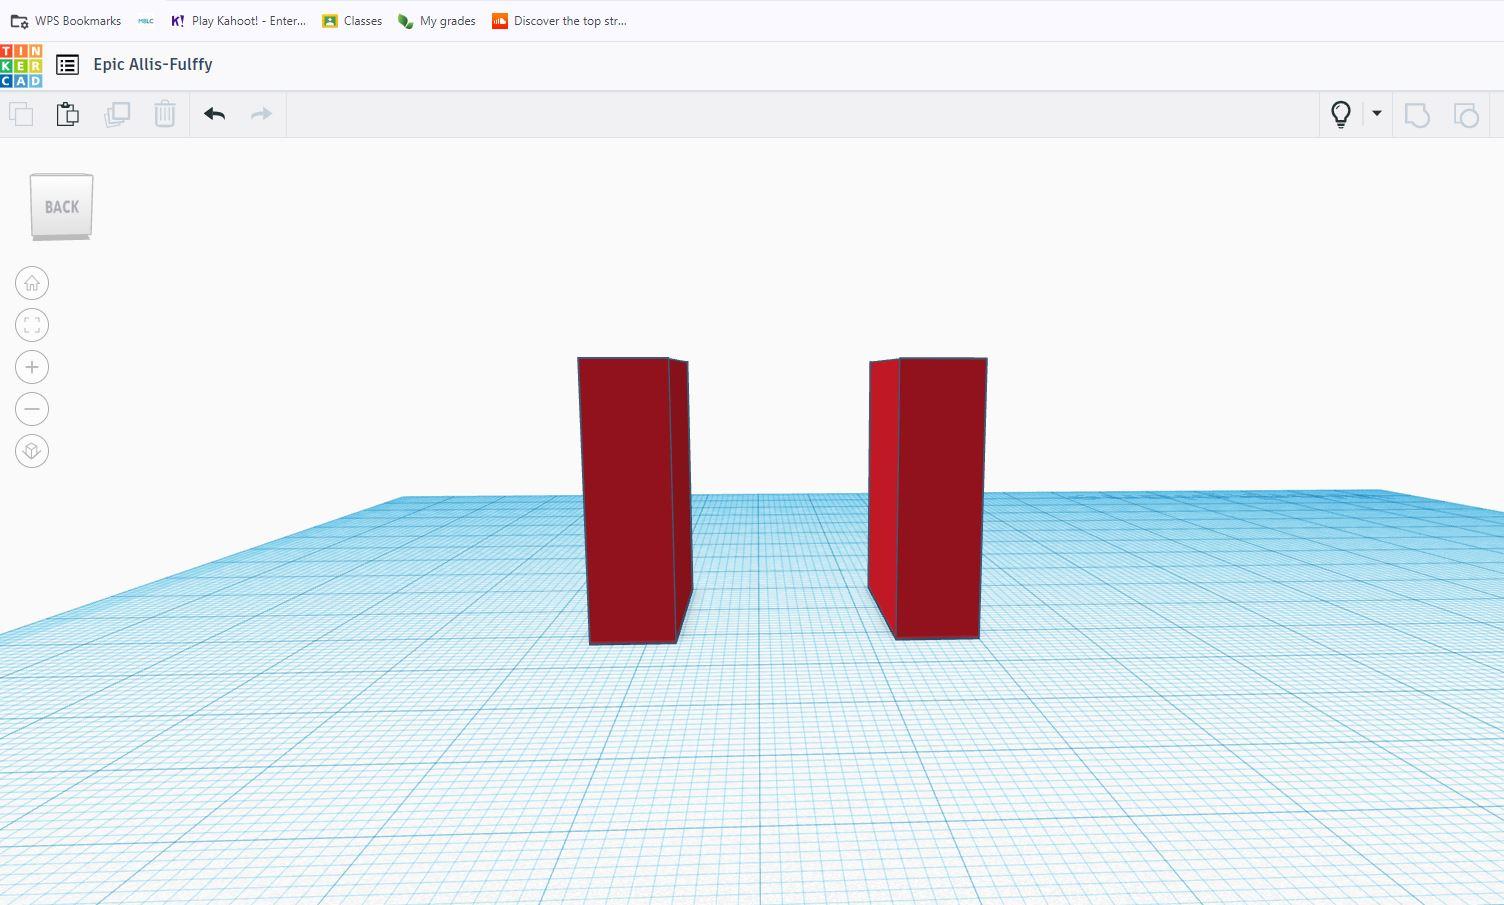Switch to orthographic view cube icon
Viewport: 1504px width, 905px height.
[x=32, y=451]
